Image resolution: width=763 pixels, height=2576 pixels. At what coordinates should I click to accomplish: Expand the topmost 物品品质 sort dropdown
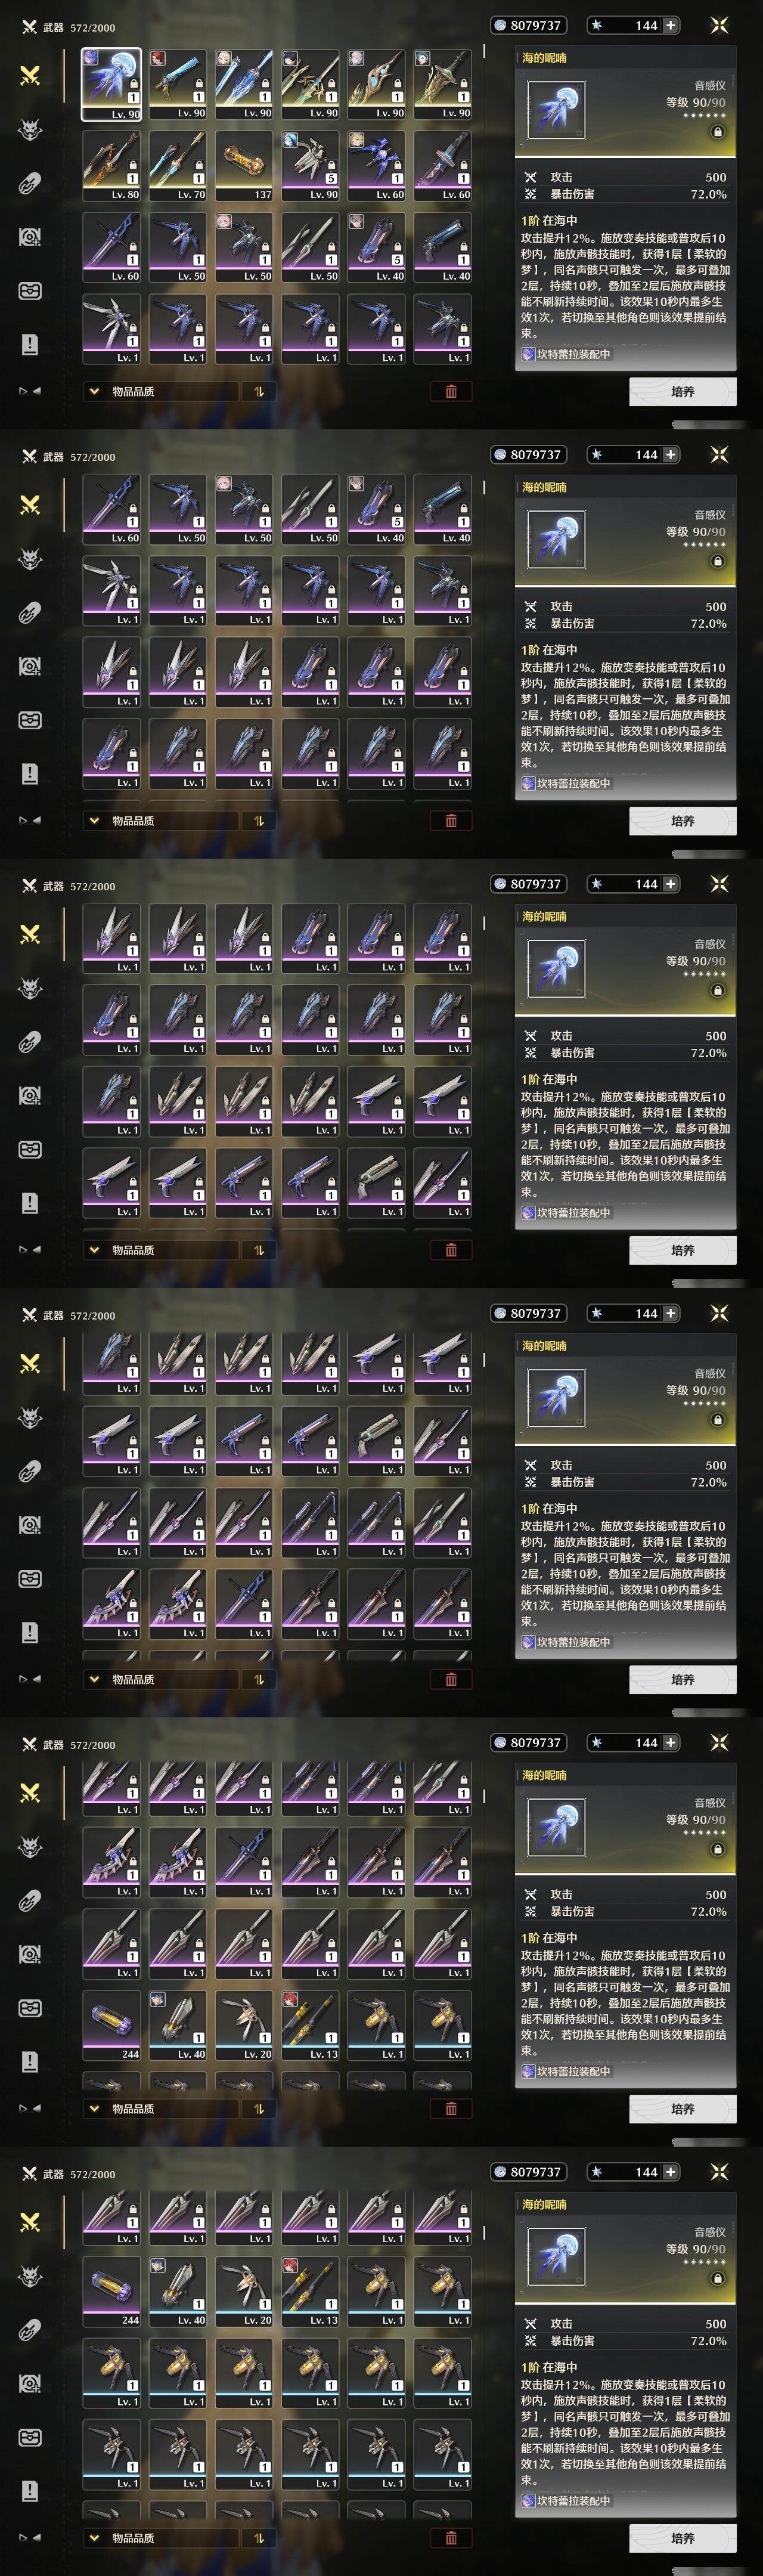pyautogui.click(x=161, y=391)
